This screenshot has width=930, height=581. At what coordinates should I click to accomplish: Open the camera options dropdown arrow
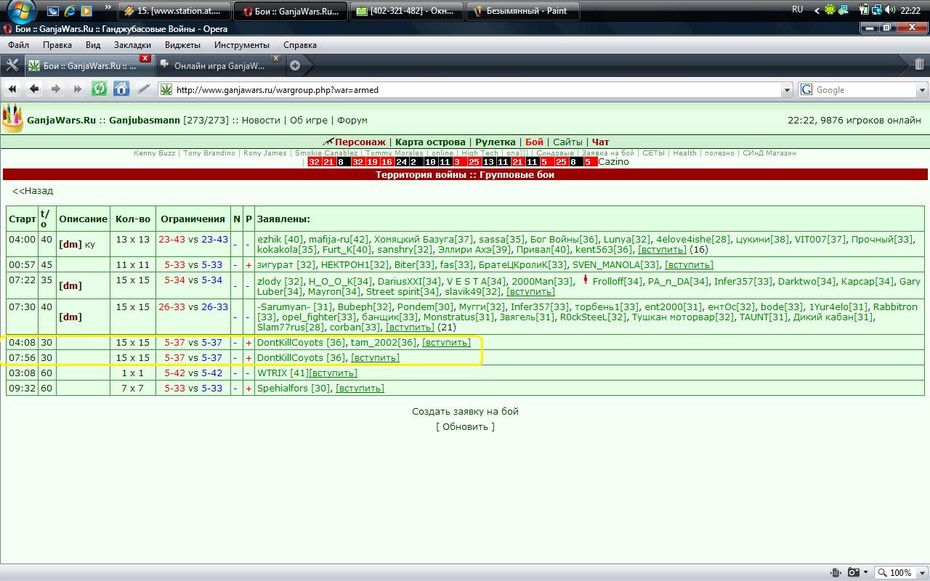tap(865, 573)
